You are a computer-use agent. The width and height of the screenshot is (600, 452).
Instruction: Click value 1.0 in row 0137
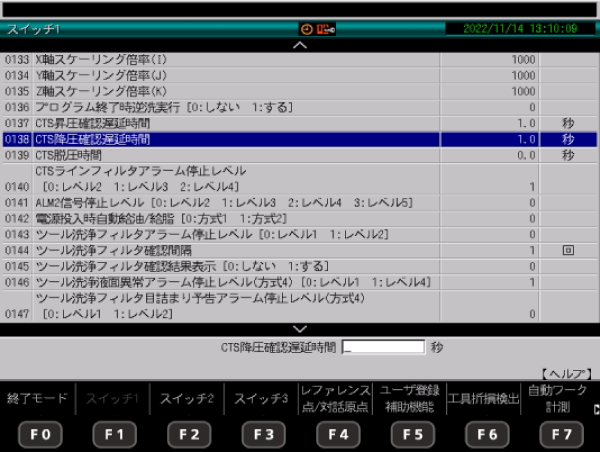526,123
